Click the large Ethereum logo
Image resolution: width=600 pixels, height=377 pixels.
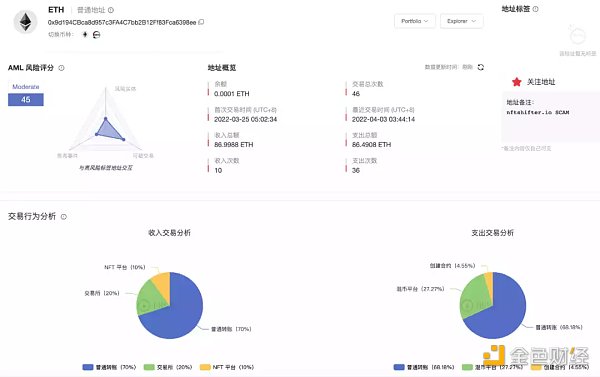pos(26,22)
